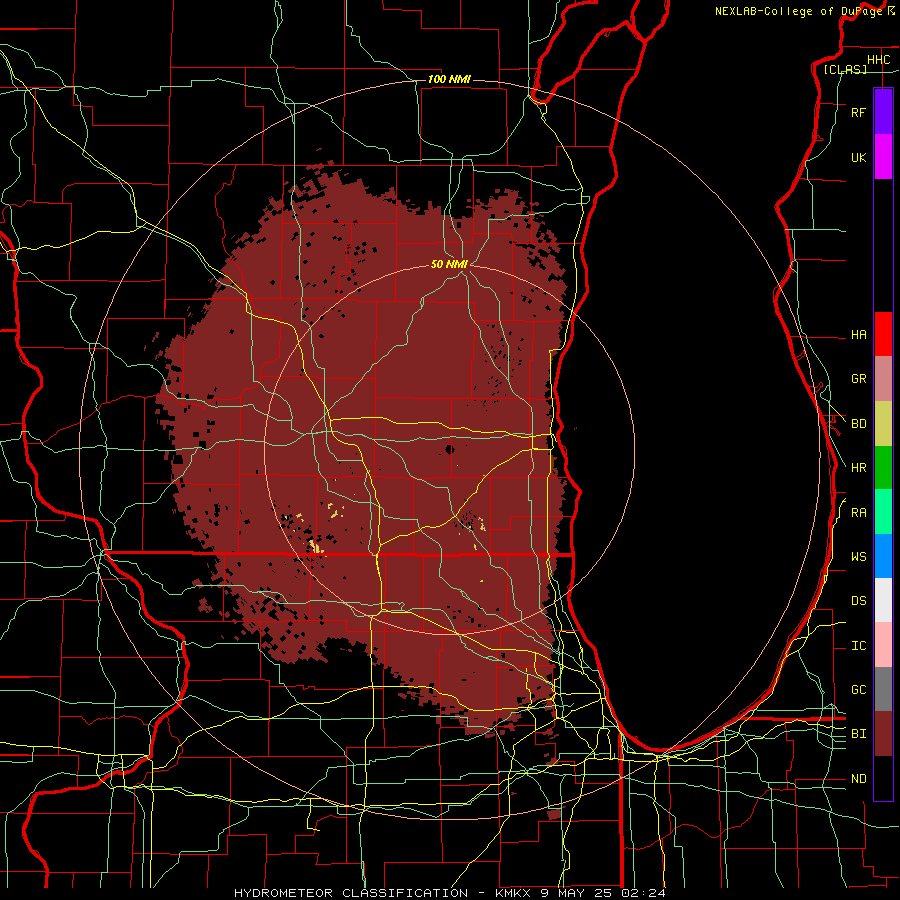Screen dimensions: 900x900
Task: Click the KMKX radar site identifier
Action: [513, 893]
